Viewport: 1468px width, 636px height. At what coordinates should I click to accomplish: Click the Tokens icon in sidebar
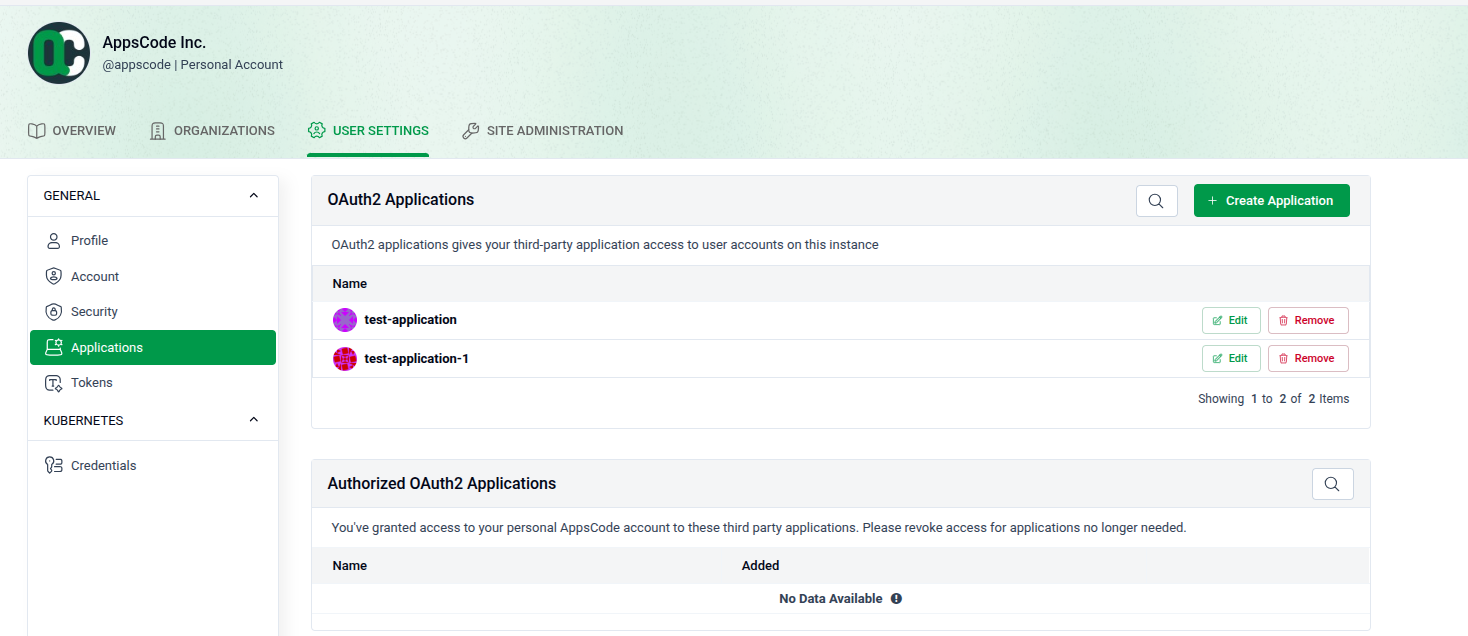(x=53, y=382)
